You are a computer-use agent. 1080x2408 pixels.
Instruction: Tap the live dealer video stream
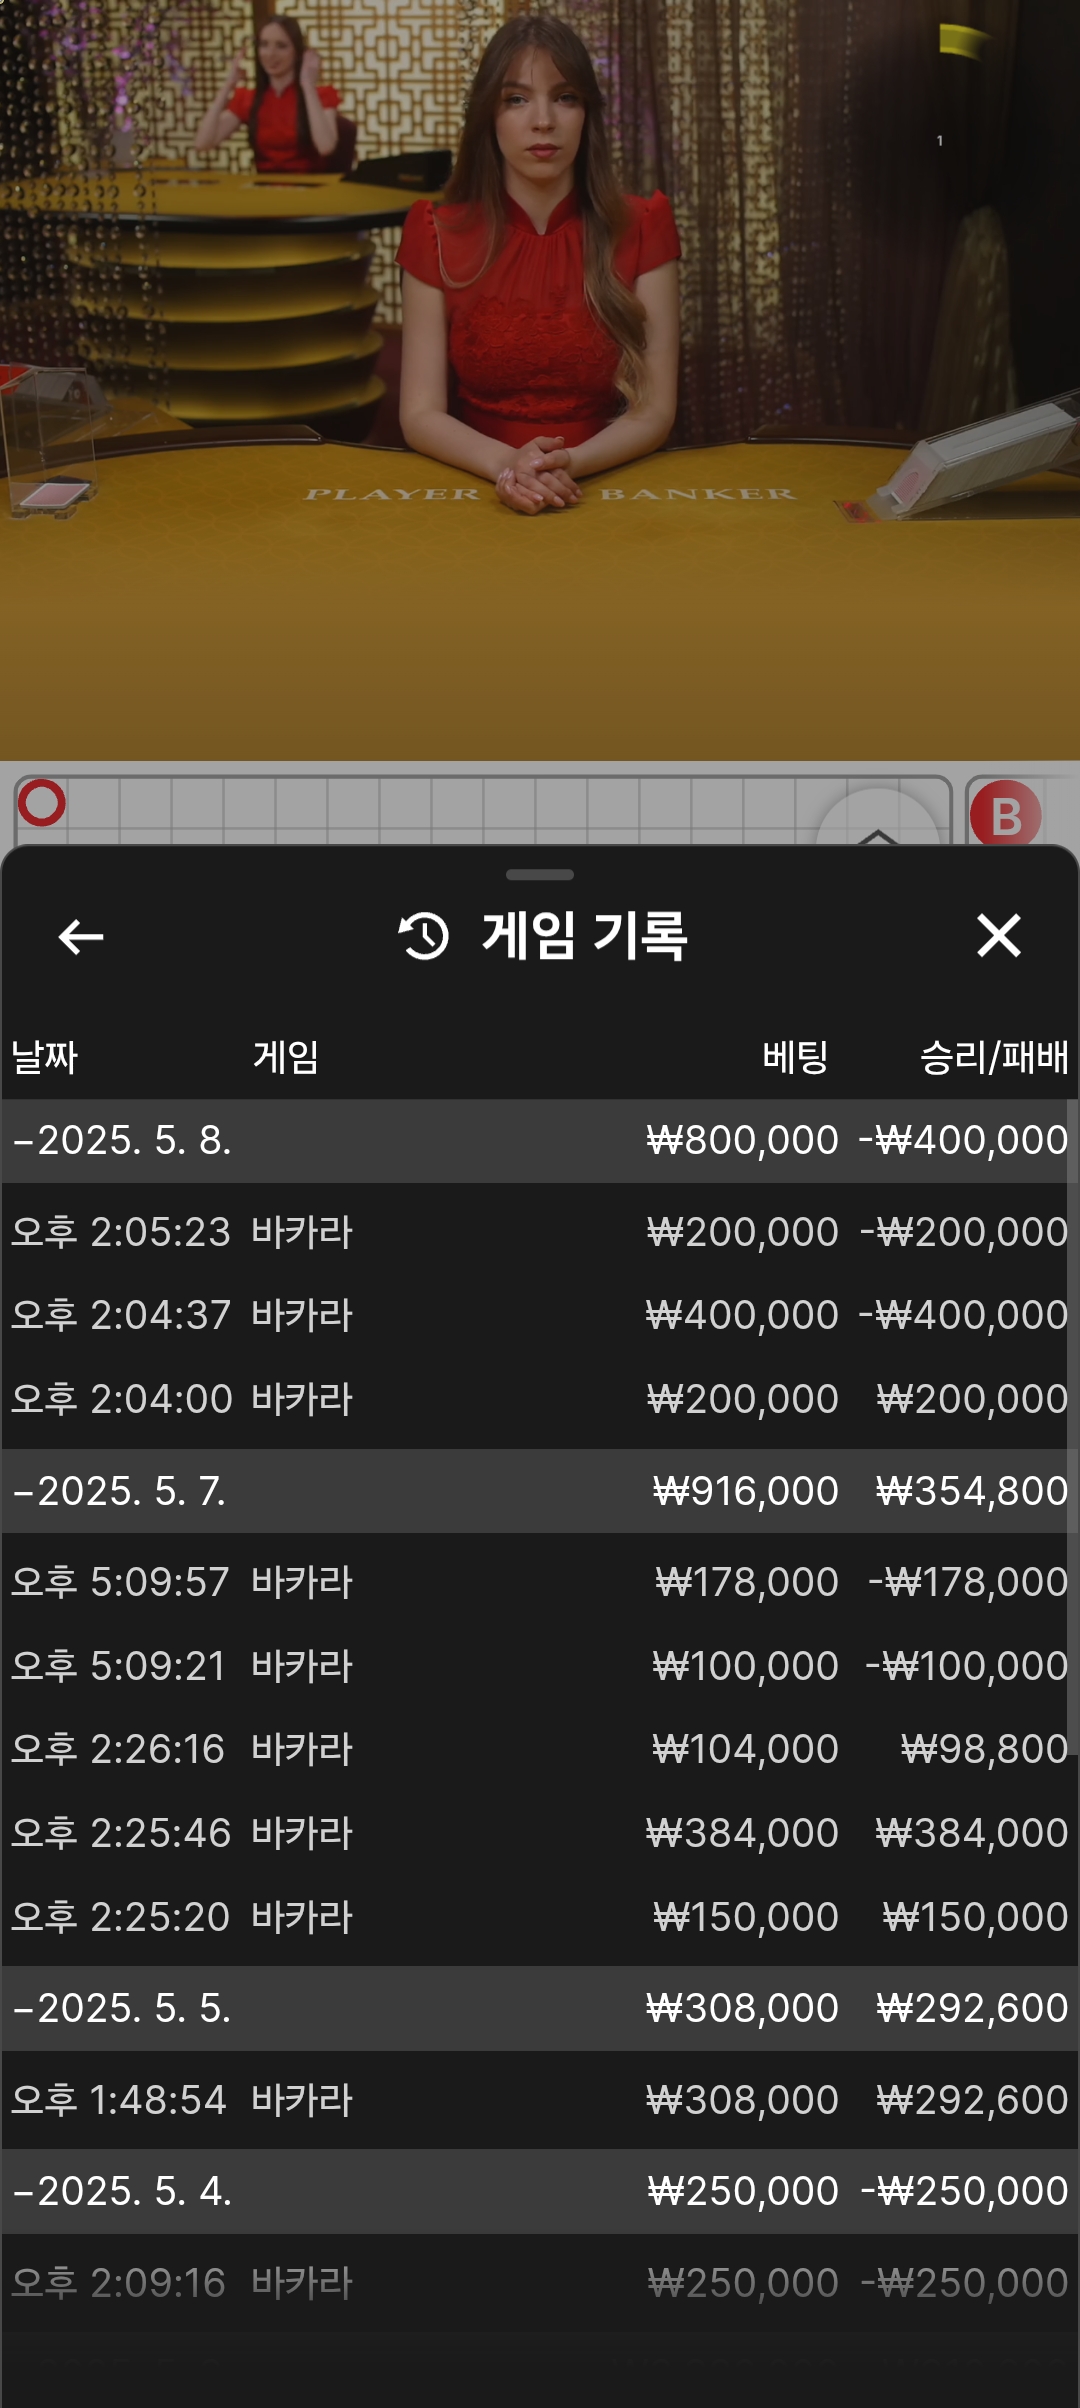click(x=540, y=380)
